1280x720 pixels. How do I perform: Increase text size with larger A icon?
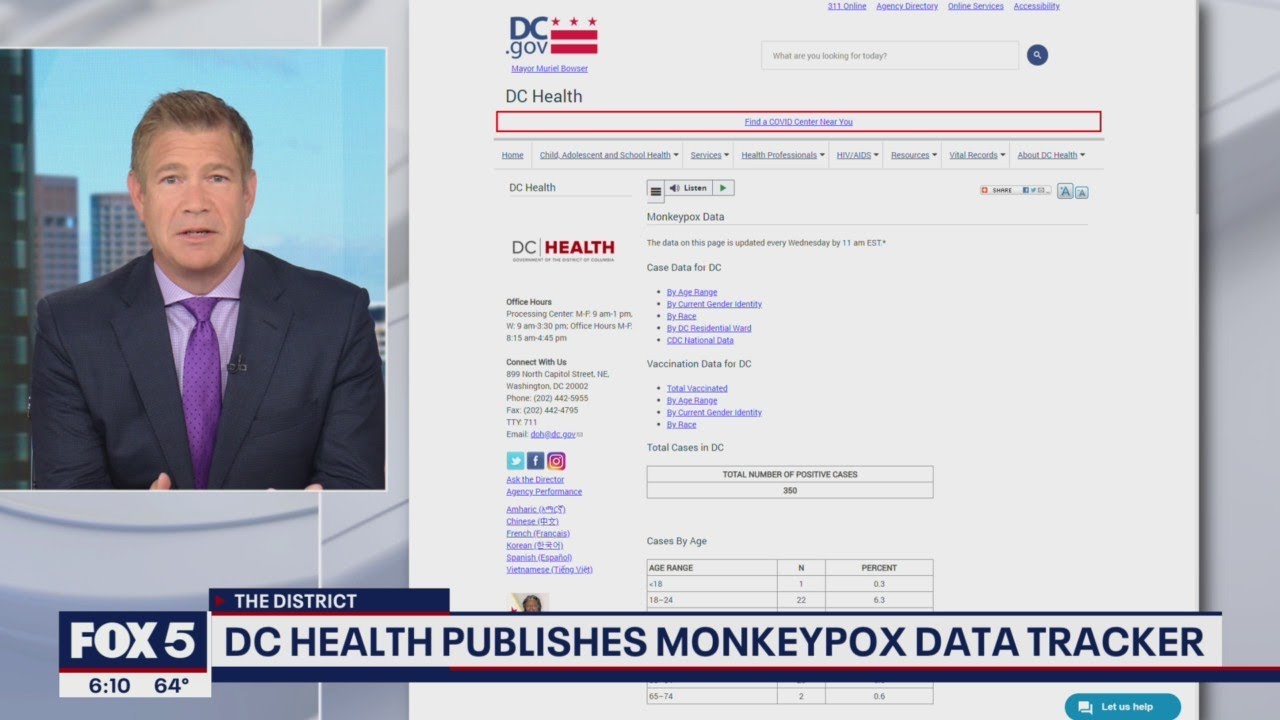coord(1065,191)
